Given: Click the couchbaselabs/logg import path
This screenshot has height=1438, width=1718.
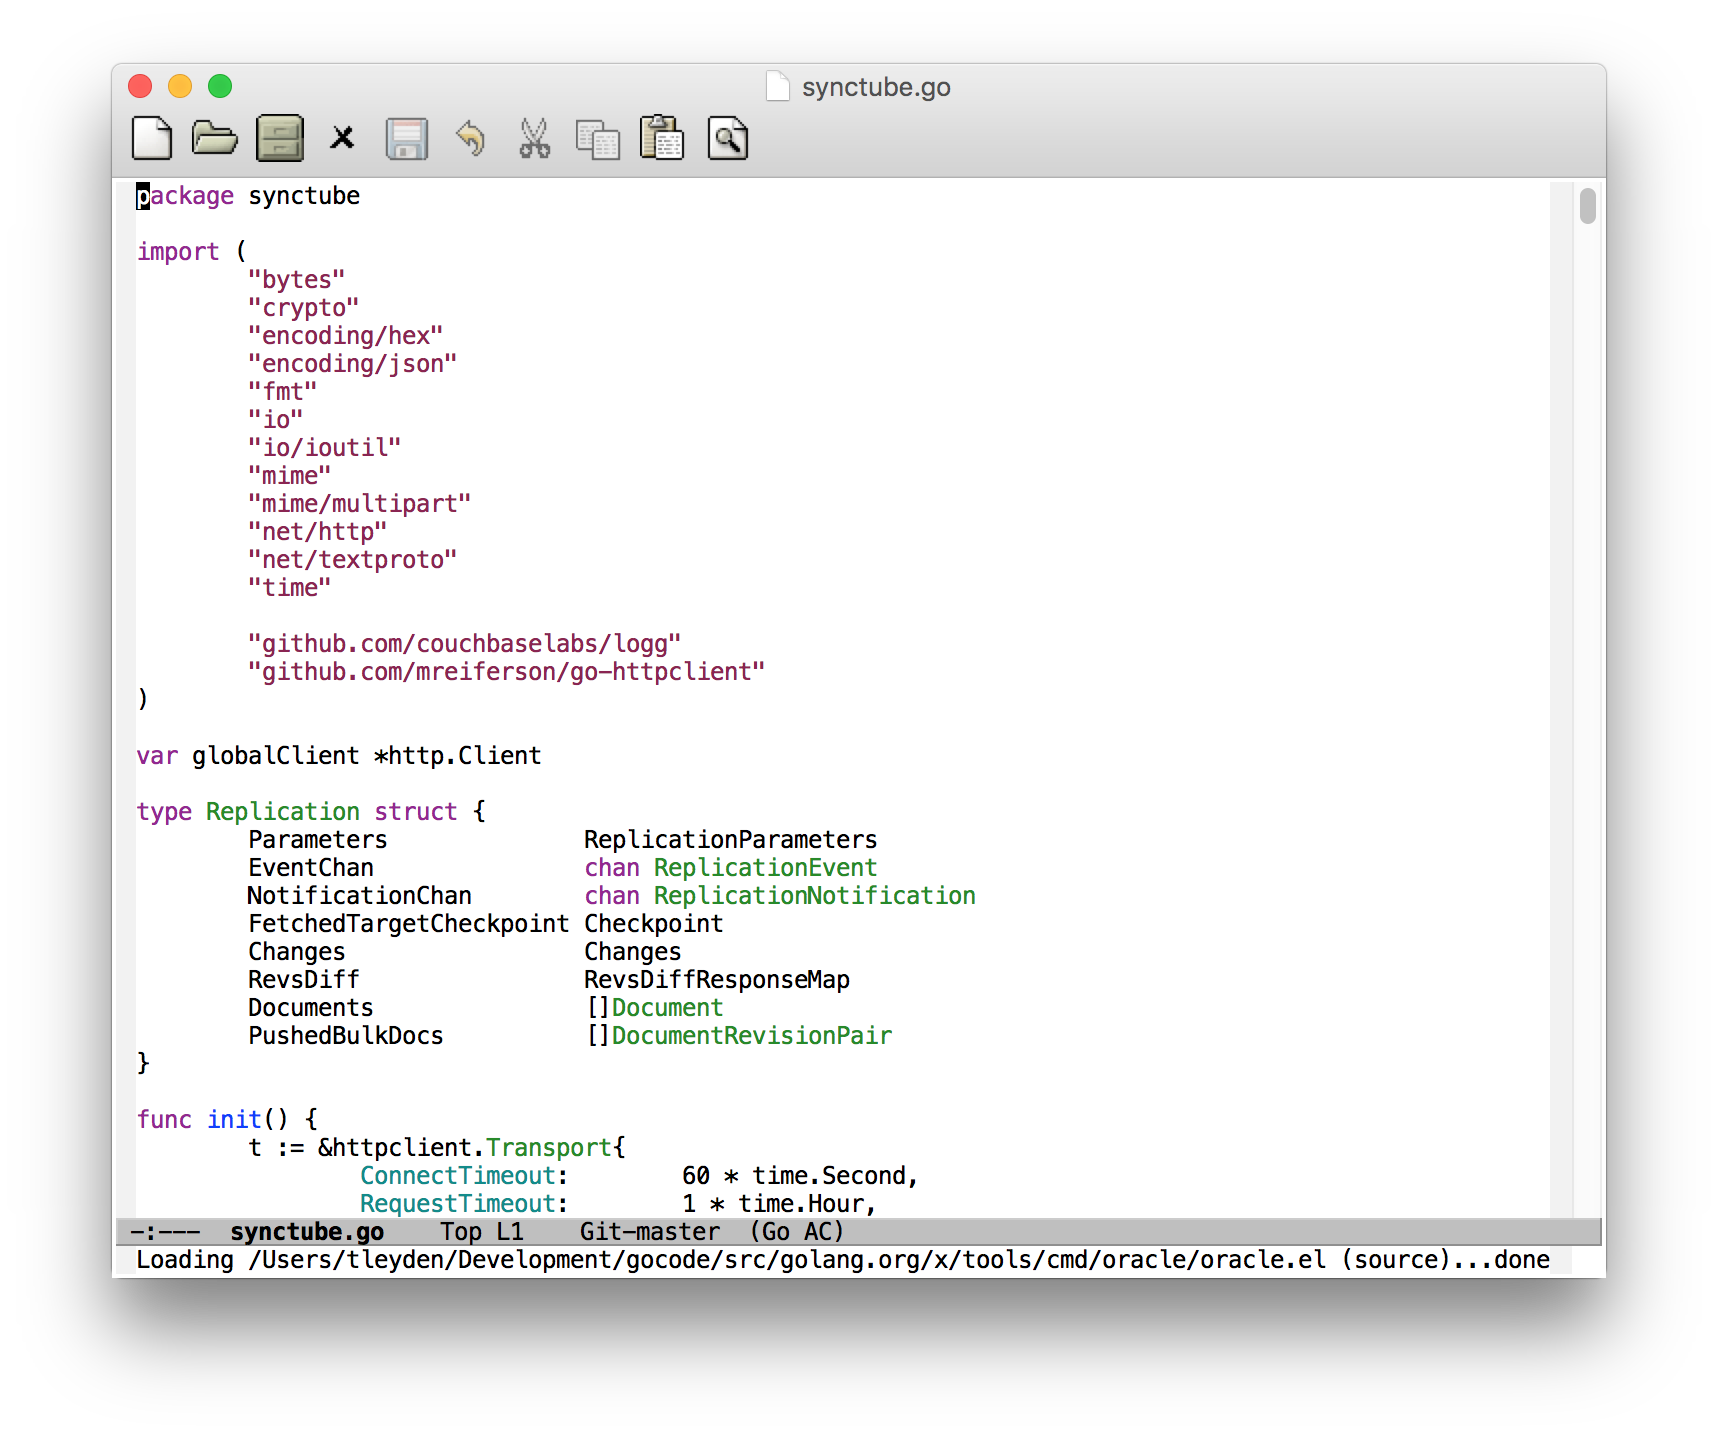Looking at the screenshot, I should coord(464,644).
